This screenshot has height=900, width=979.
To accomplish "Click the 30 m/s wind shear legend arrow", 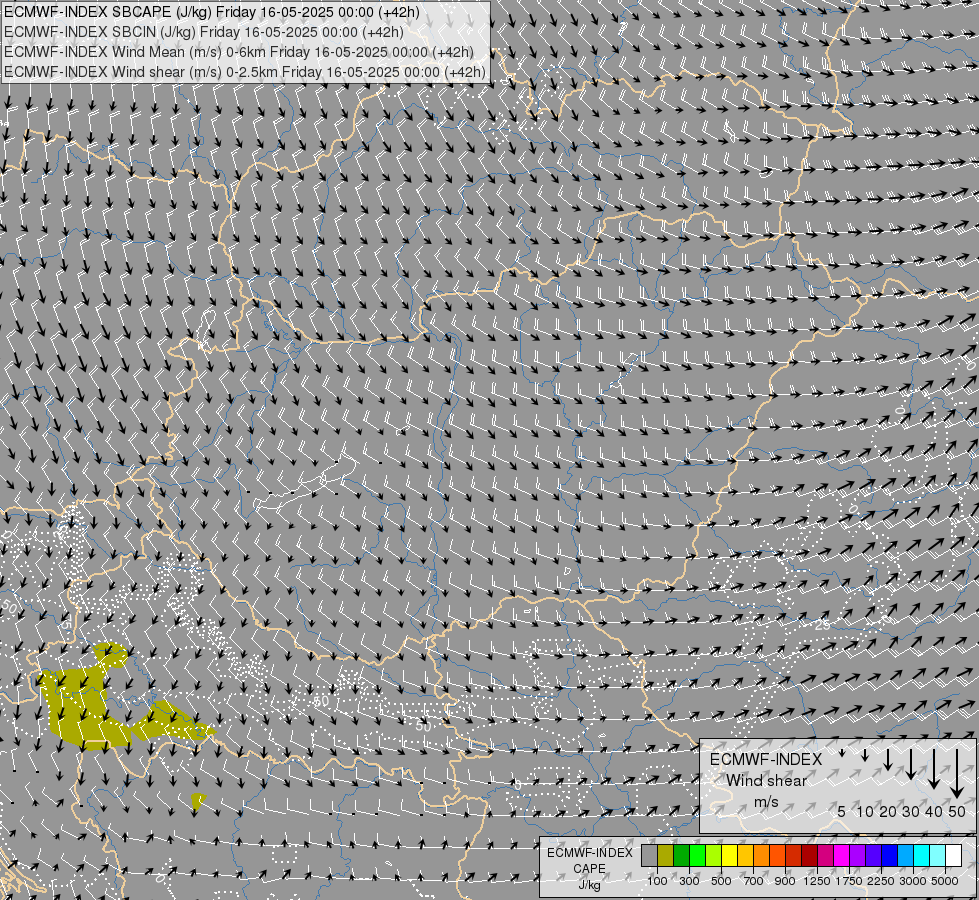I will click(911, 764).
